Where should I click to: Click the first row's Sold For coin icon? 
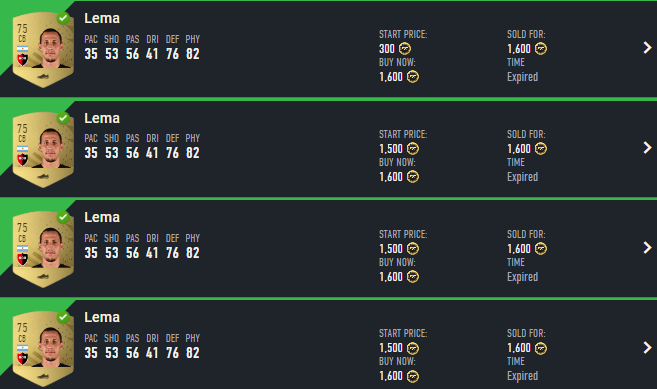[541, 49]
